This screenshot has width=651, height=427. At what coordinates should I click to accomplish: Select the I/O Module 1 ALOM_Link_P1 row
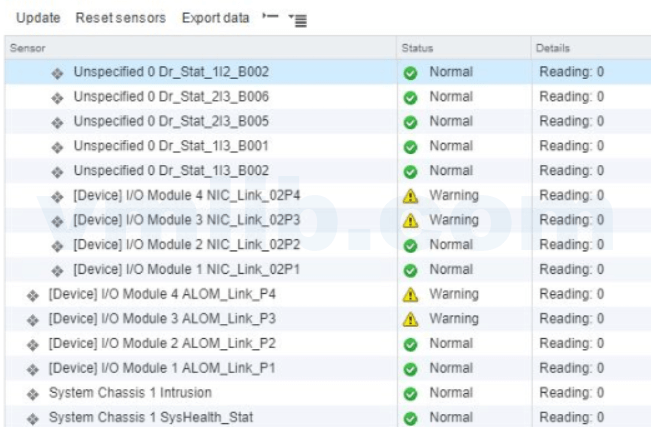tap(162, 368)
